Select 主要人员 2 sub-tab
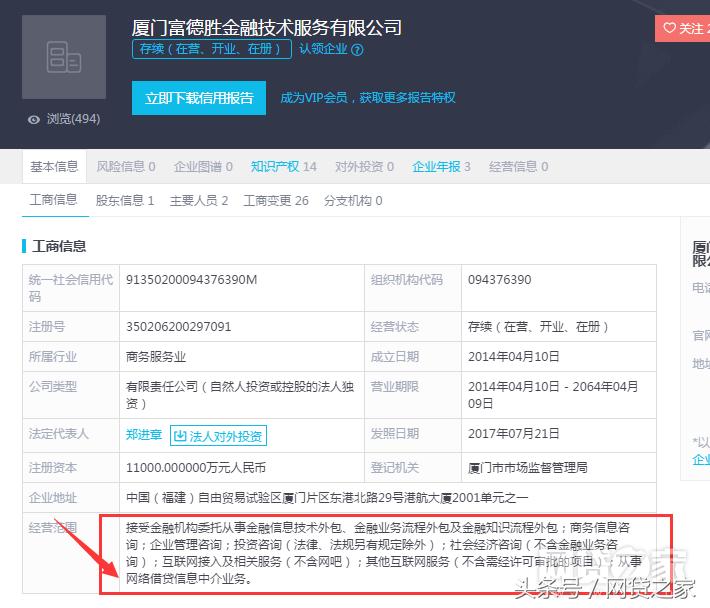The image size is (710, 608). 199,200
